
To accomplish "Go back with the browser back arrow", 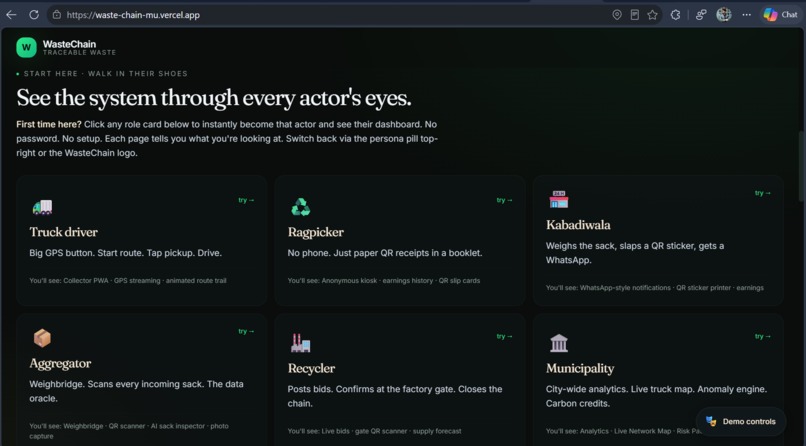I will 11,15.
